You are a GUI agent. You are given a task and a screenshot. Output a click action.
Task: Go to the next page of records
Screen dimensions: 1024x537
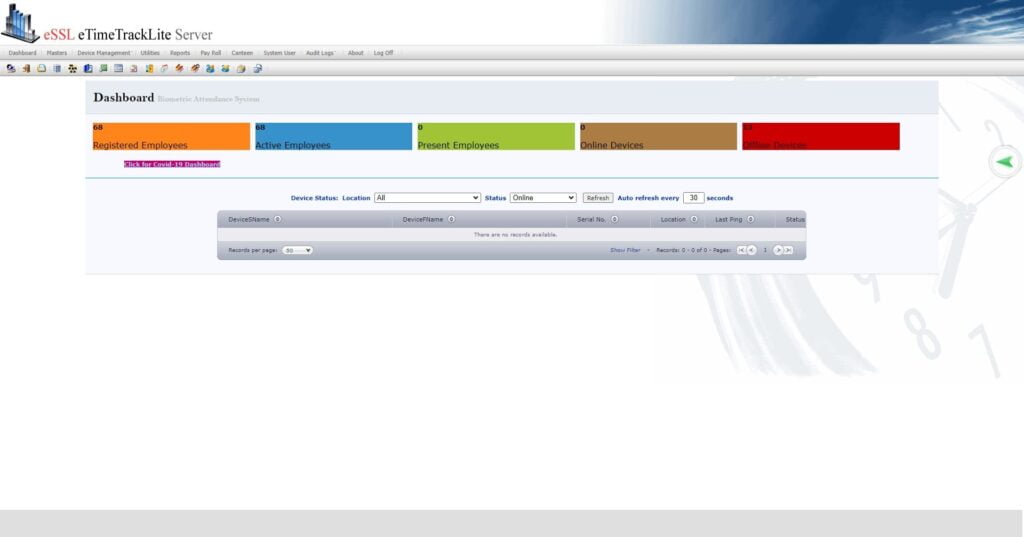[x=778, y=250]
